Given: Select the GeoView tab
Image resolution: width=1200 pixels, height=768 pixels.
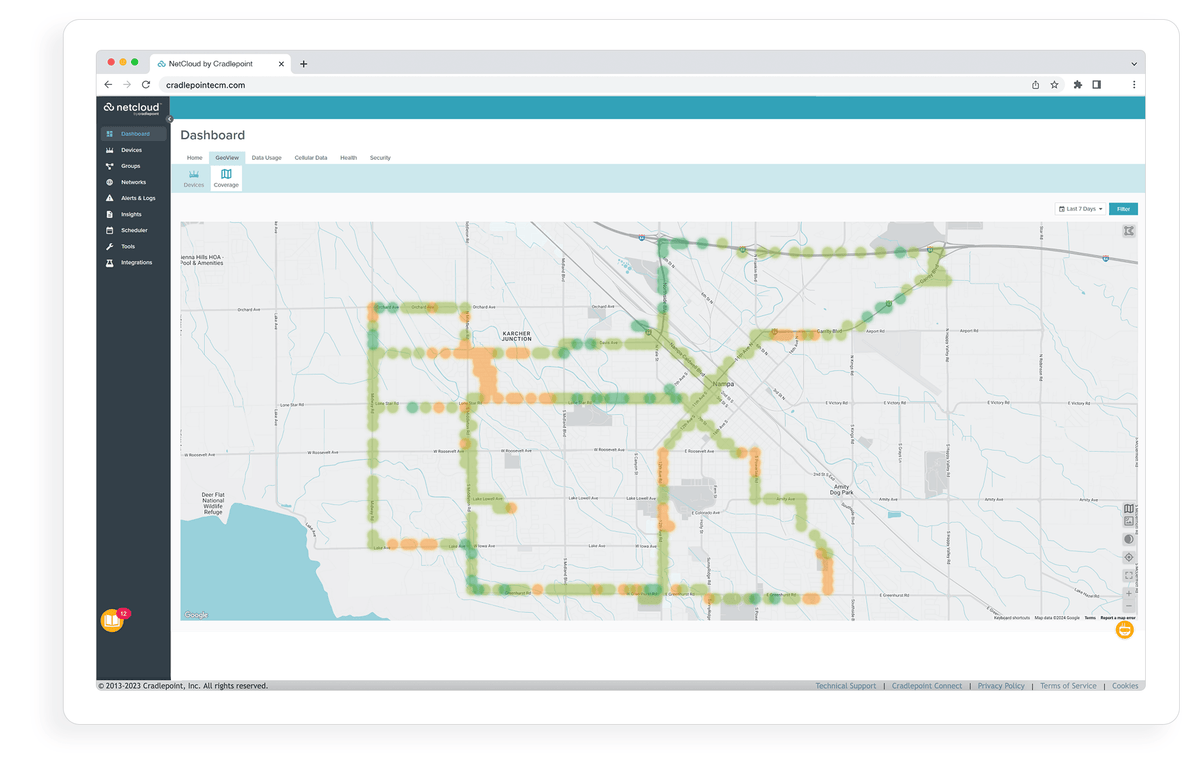Looking at the screenshot, I should click(227, 158).
